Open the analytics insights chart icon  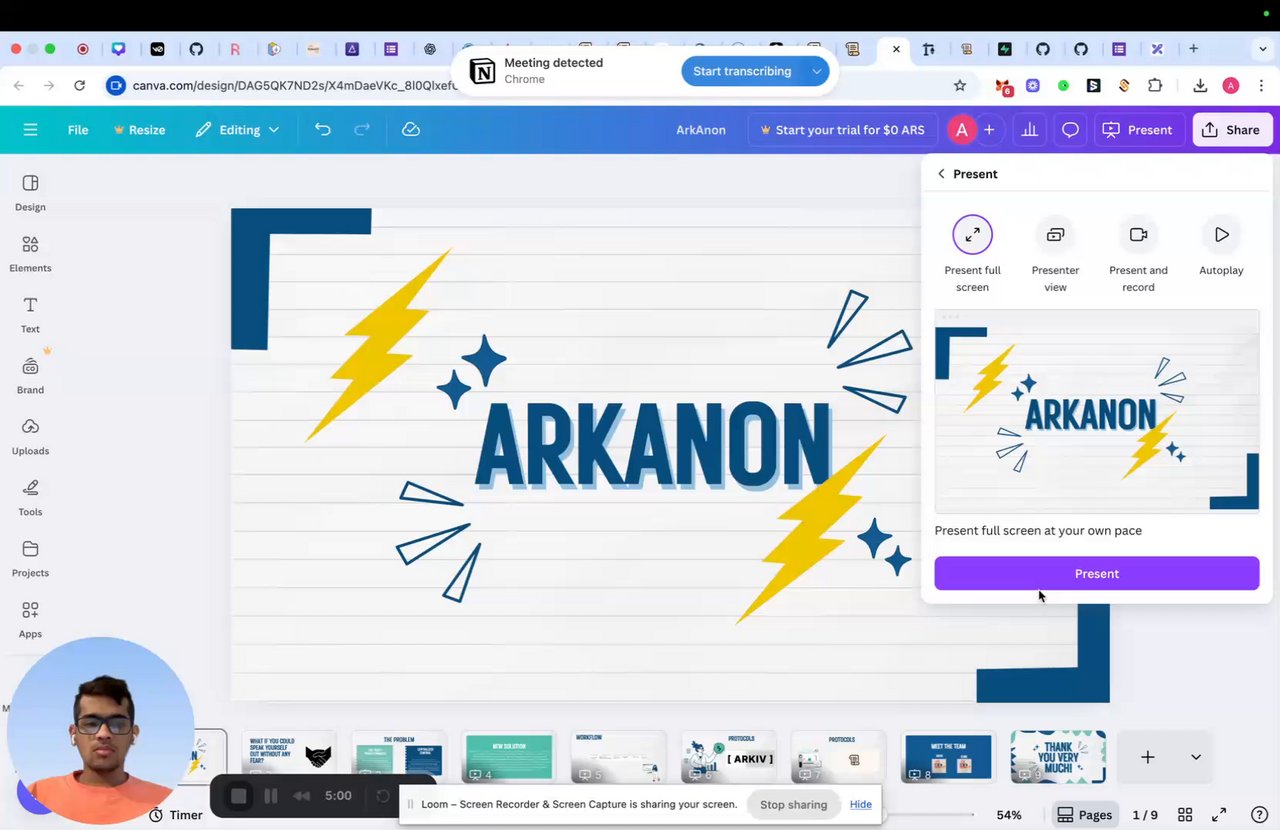tap(1029, 130)
